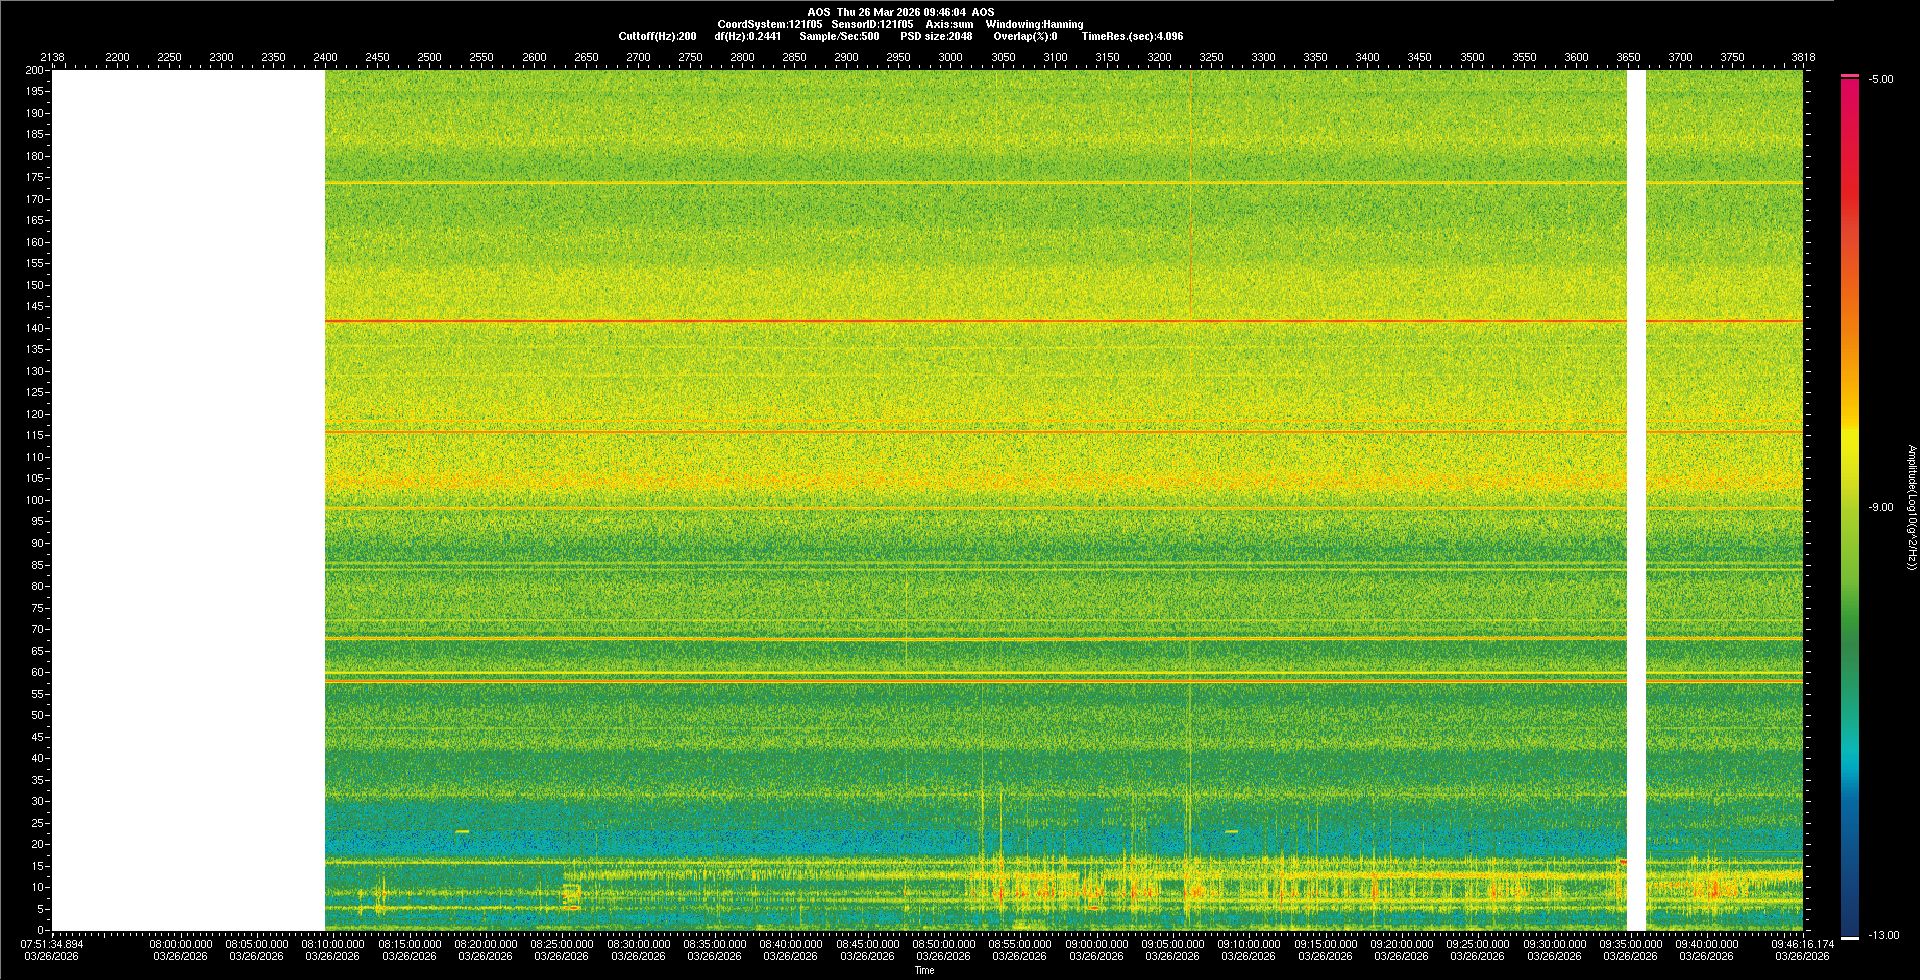Click the Amplitude colorbar axis title
1920x980 pixels.
pos(1911,507)
